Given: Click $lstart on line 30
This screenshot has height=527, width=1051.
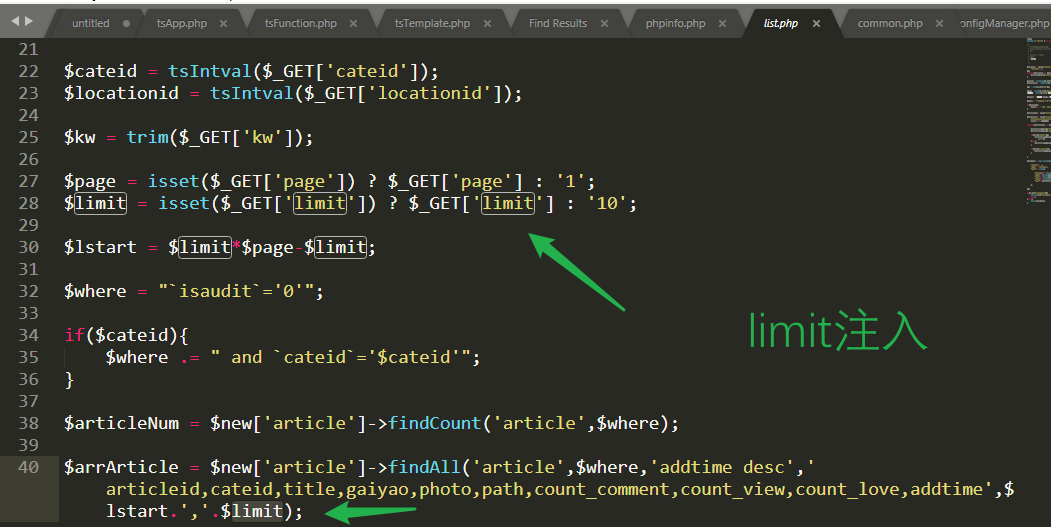Looking at the screenshot, I should point(100,247).
